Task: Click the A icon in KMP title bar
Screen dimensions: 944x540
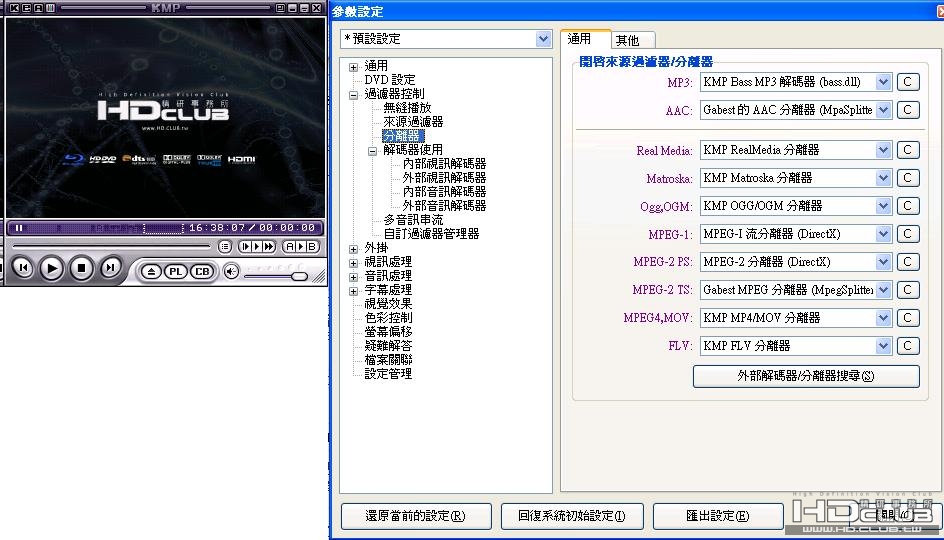Action: tap(38, 8)
